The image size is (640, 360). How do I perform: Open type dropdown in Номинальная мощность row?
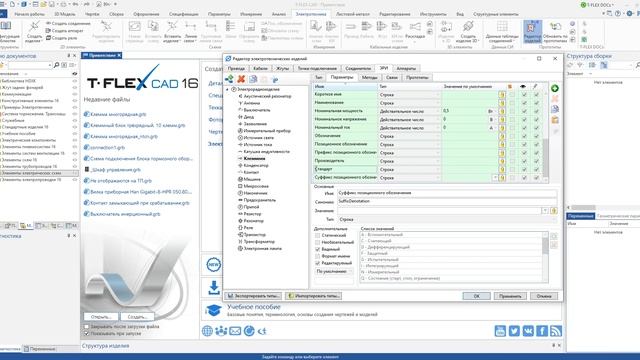coord(438,111)
